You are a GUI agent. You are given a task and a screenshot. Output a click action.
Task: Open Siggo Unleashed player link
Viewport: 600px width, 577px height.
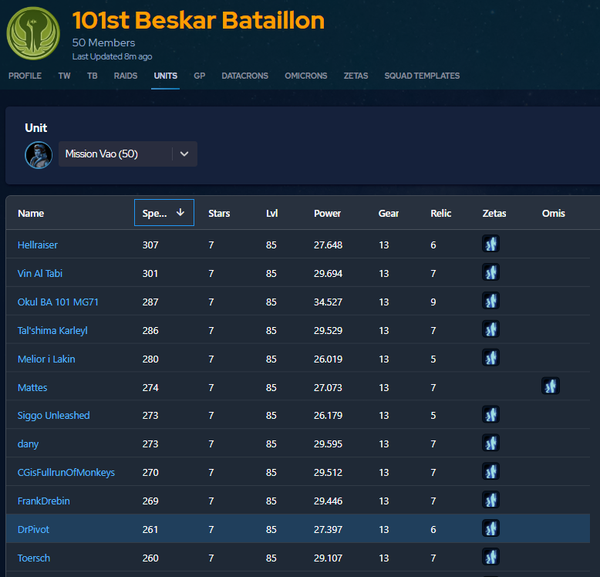pyautogui.click(x=53, y=416)
